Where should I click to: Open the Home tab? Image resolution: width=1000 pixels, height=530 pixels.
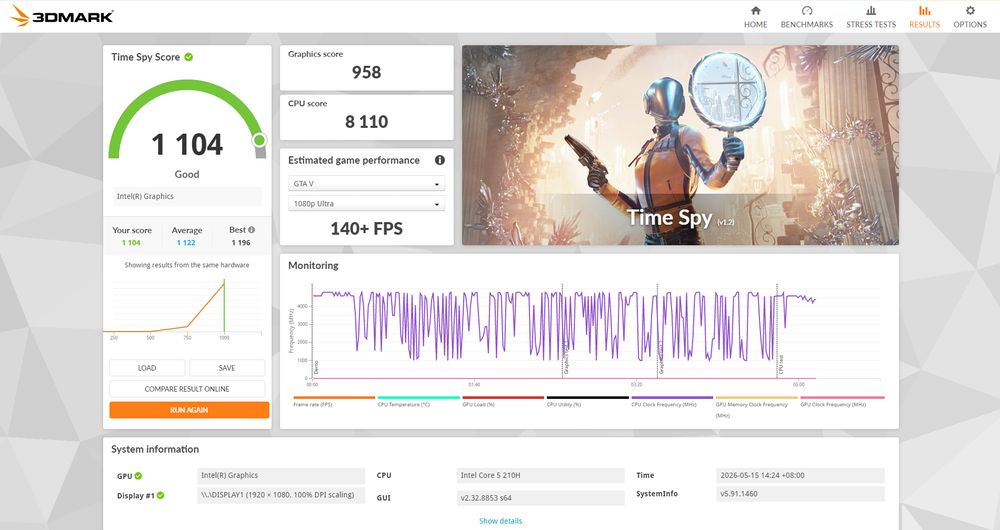click(x=755, y=17)
